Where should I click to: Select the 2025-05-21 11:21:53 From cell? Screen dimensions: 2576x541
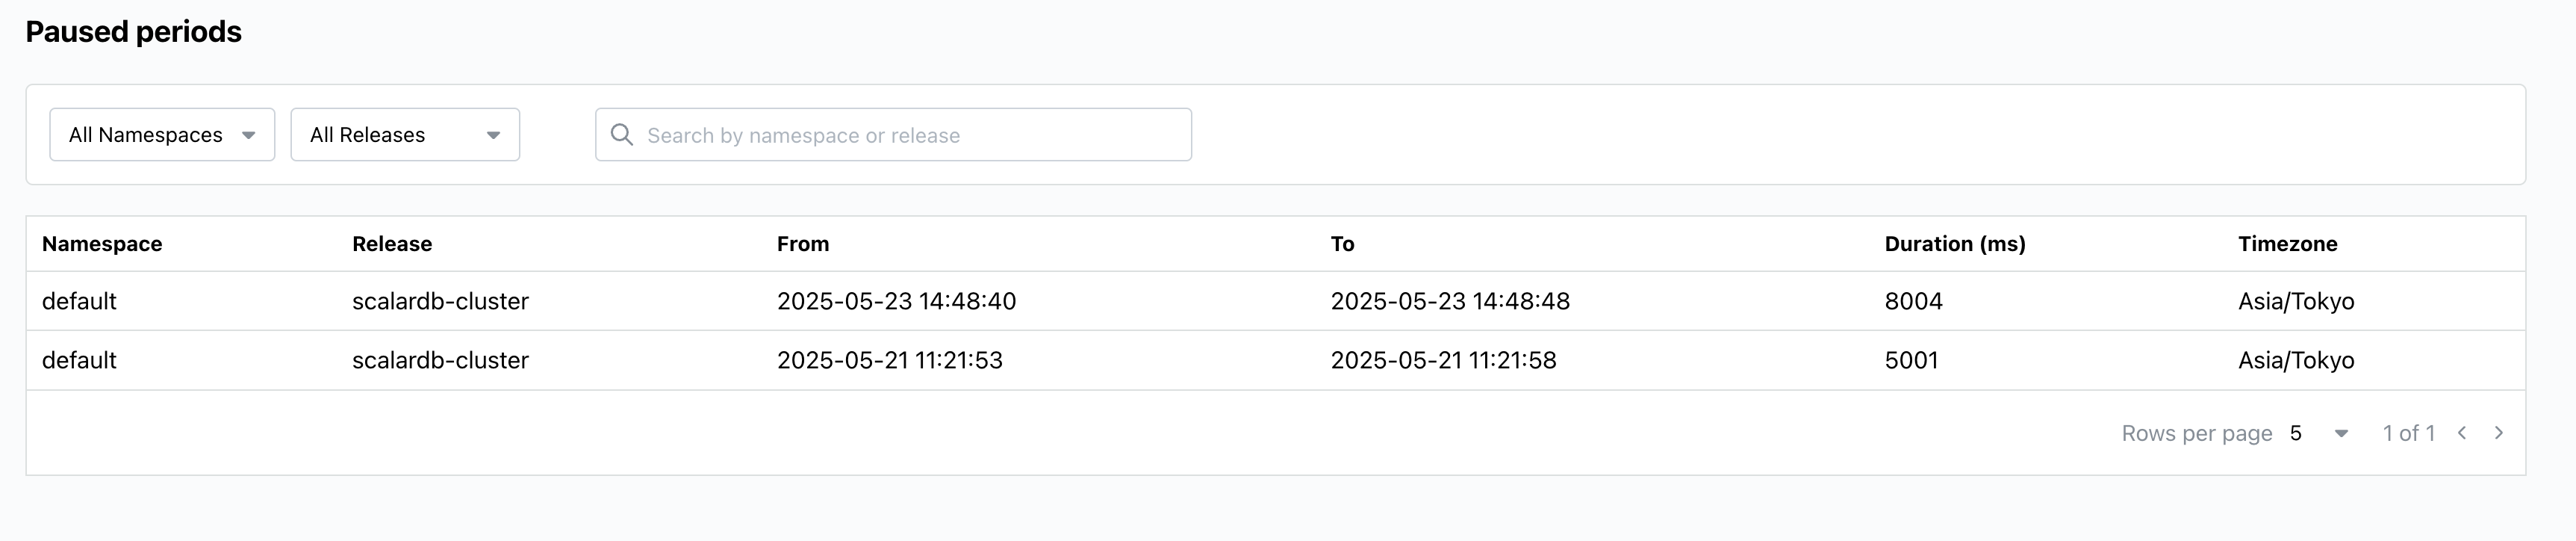[x=890, y=360]
